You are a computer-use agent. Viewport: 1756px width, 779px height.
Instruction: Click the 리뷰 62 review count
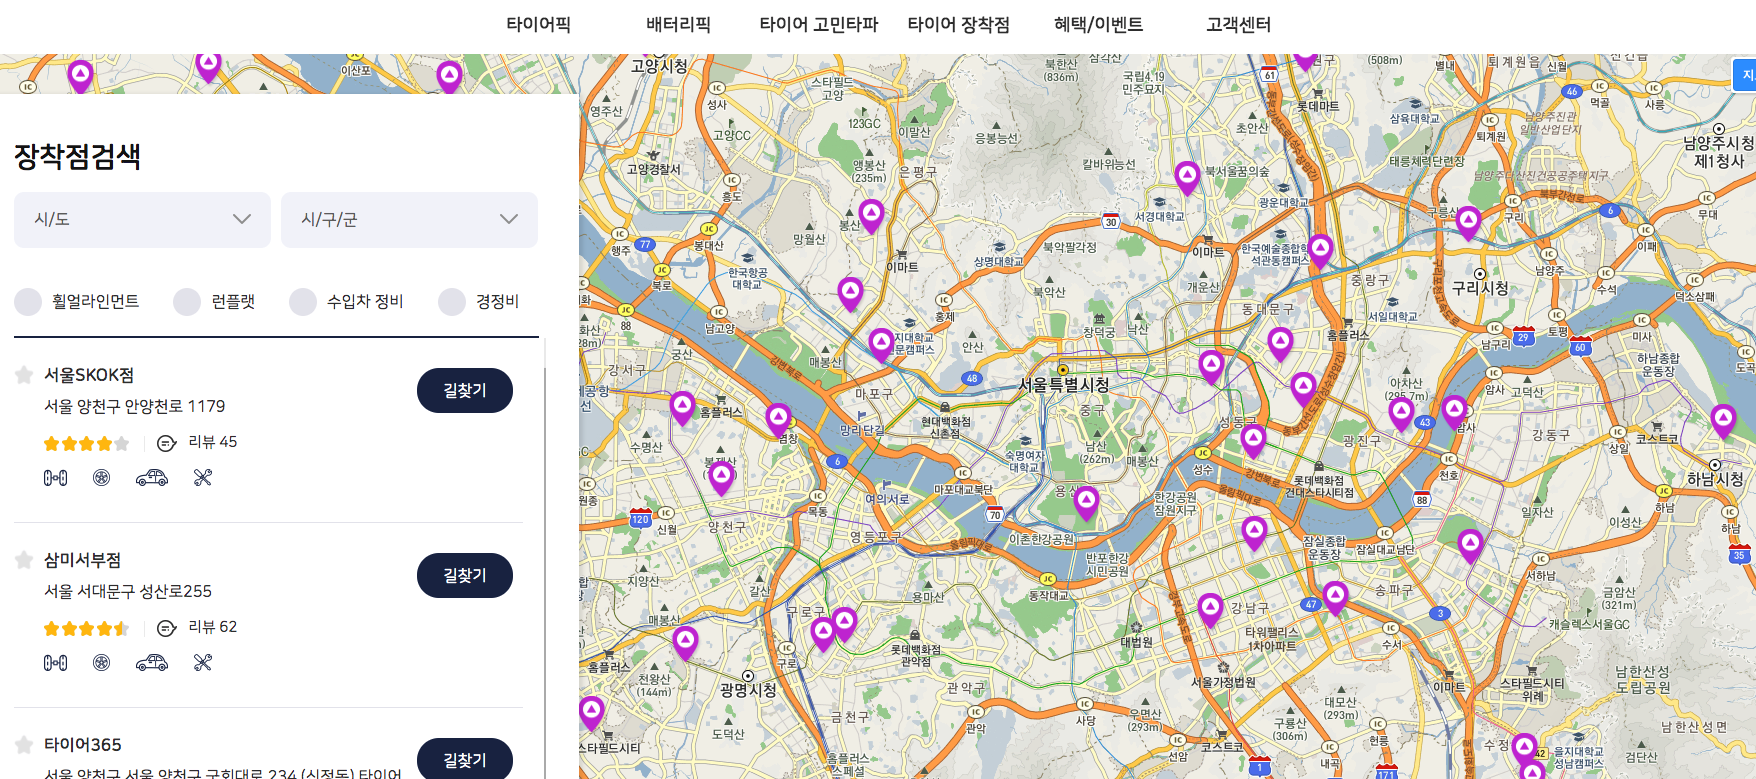(213, 627)
